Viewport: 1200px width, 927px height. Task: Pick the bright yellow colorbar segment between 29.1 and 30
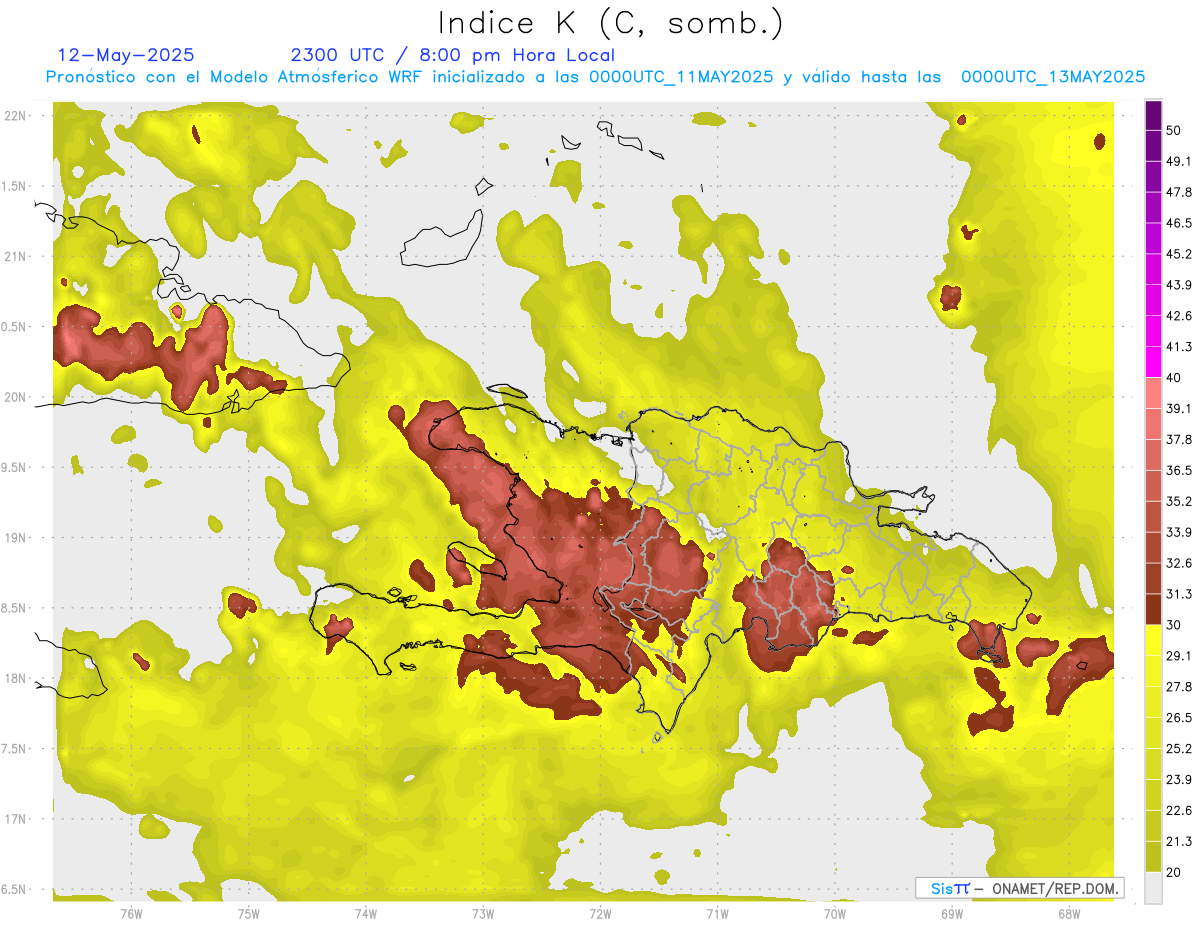coord(1154,640)
